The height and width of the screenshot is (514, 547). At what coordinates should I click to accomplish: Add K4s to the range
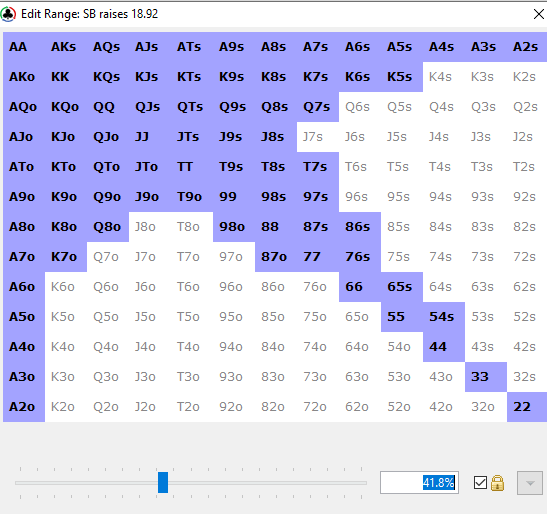(444, 77)
